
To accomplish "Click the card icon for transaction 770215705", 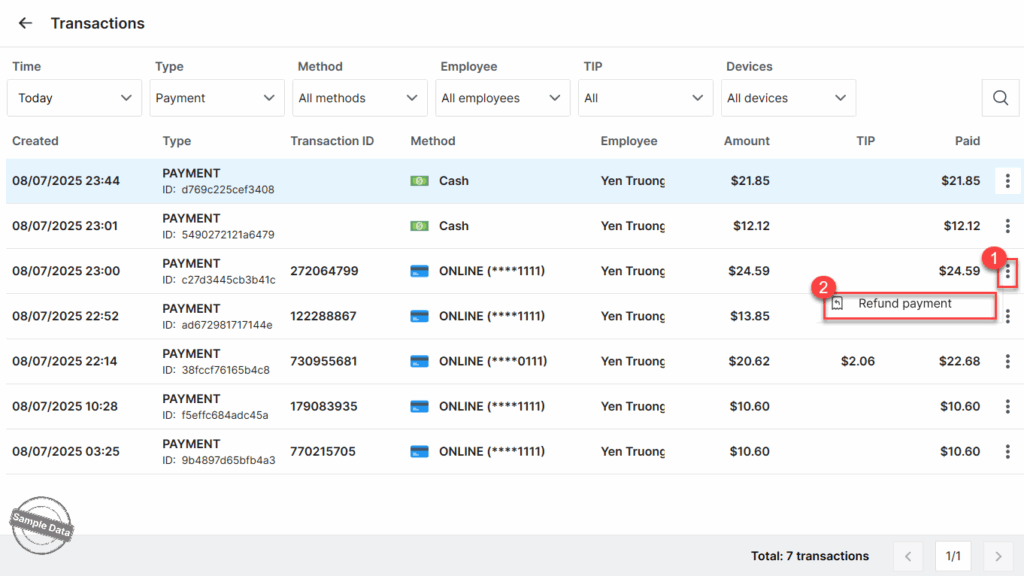I will pos(419,451).
